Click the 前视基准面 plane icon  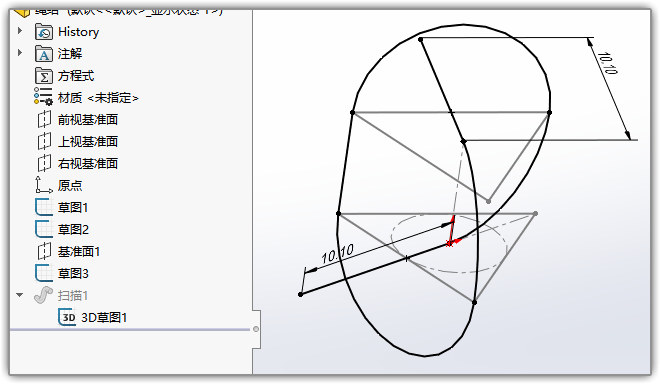click(x=44, y=120)
